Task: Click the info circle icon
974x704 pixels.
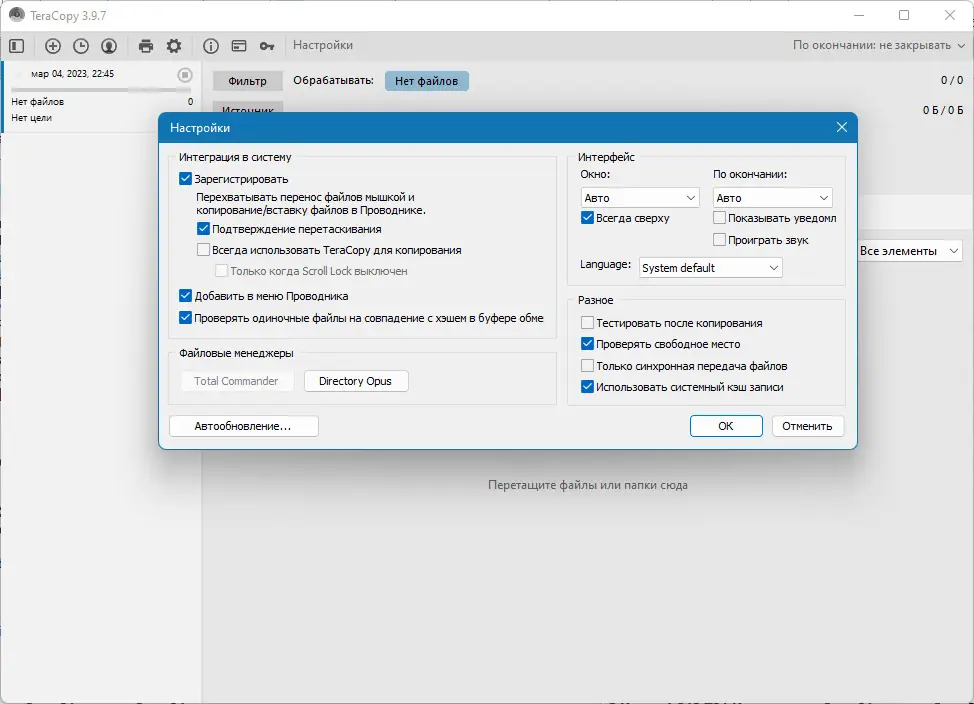Action: pyautogui.click(x=211, y=45)
